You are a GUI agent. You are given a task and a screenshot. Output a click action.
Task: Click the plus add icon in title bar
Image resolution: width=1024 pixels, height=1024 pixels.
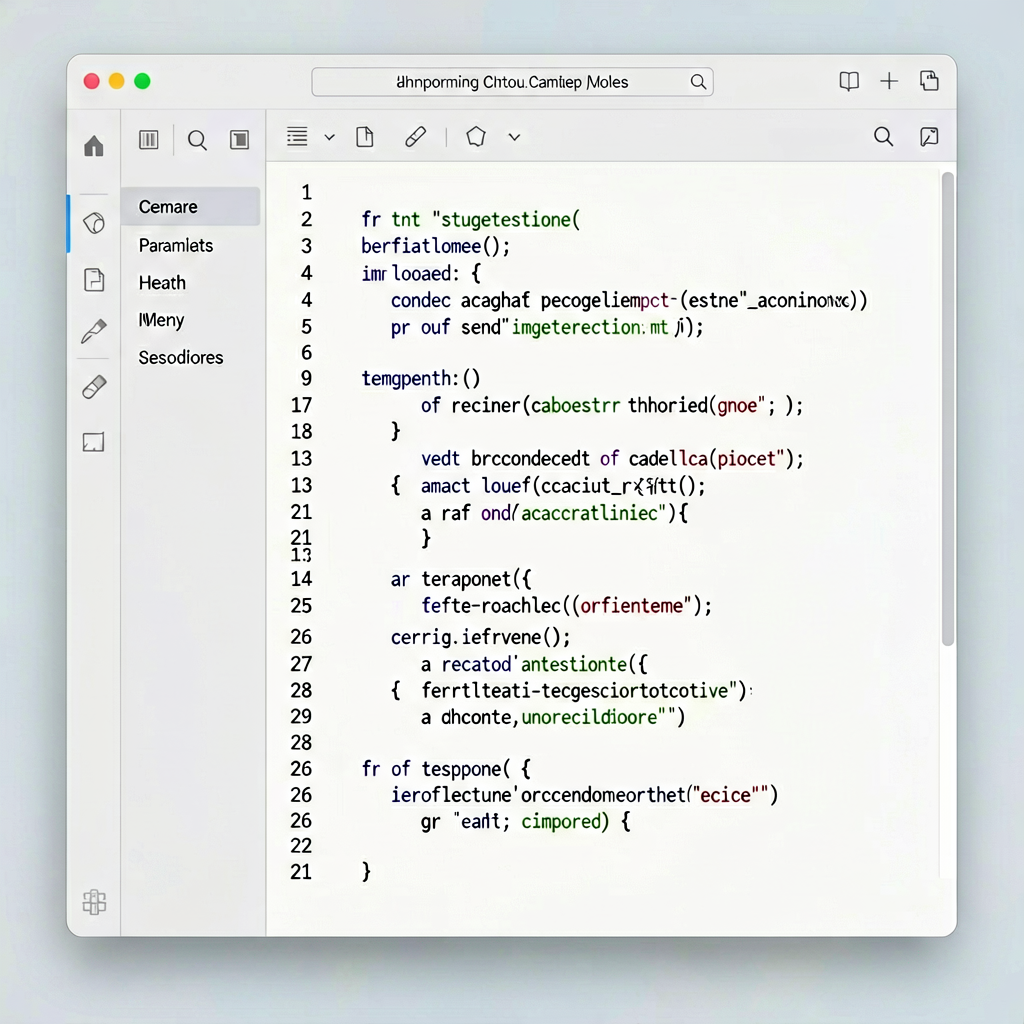(889, 81)
